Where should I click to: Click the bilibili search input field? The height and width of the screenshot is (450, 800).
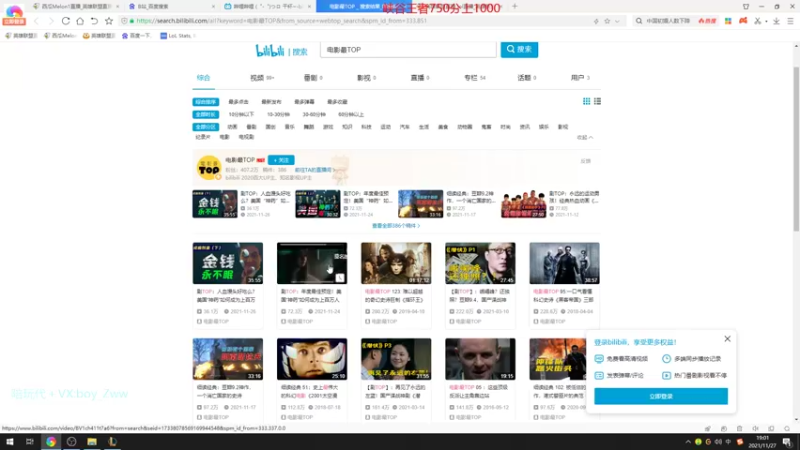tap(408, 49)
